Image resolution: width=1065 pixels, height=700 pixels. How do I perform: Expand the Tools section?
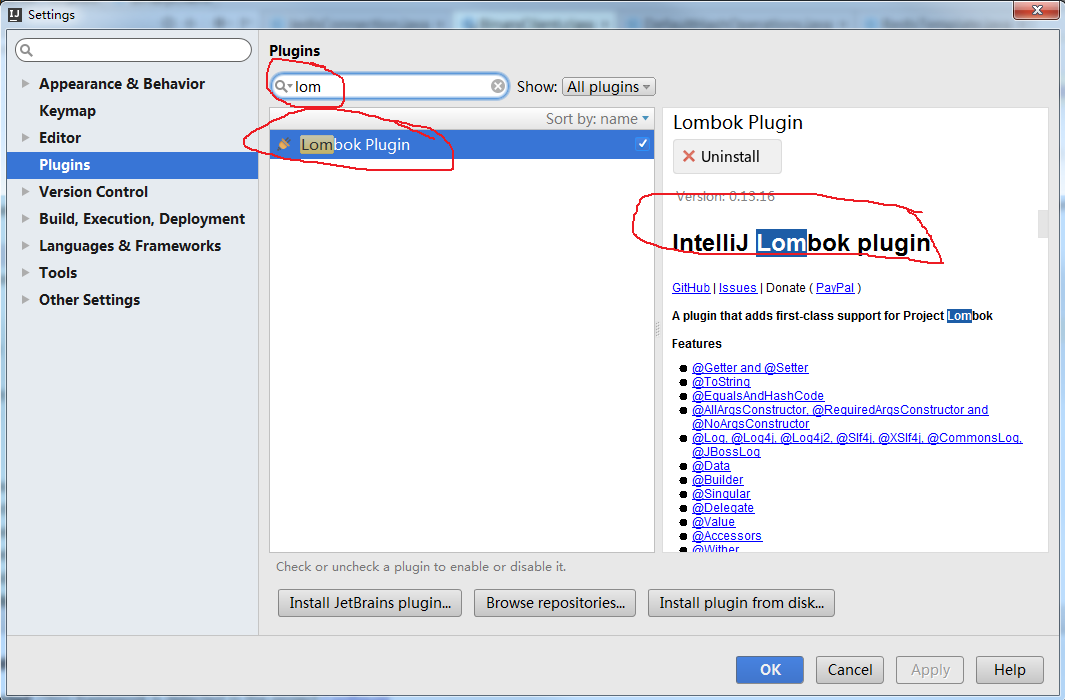[x=26, y=272]
